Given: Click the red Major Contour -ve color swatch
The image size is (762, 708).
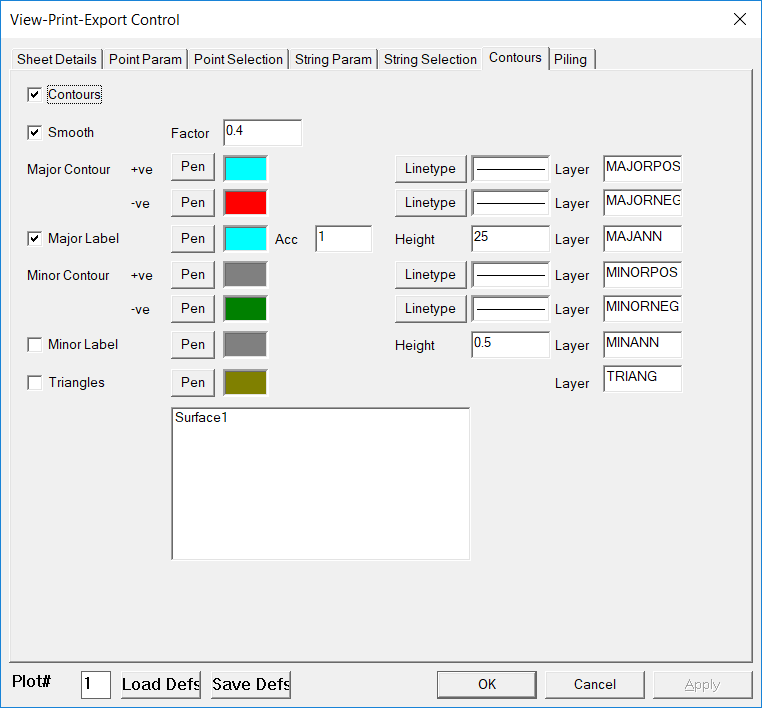Looking at the screenshot, I should coord(245,203).
